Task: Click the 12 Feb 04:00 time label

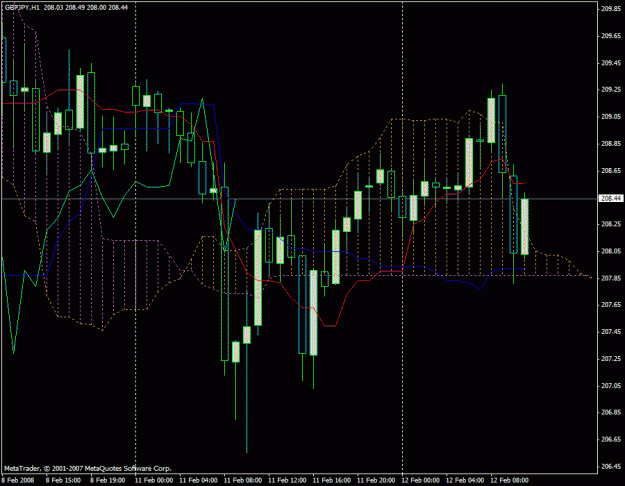Action: tap(465, 480)
